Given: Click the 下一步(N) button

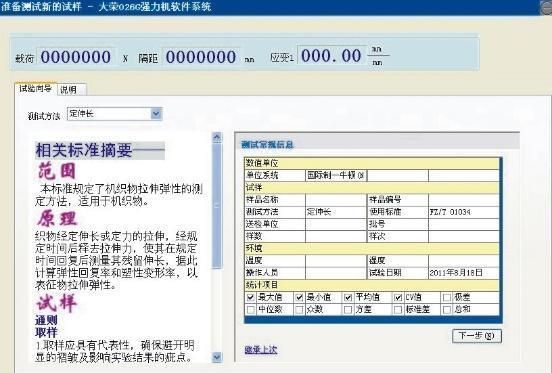Looking at the screenshot, I should click(x=477, y=336).
